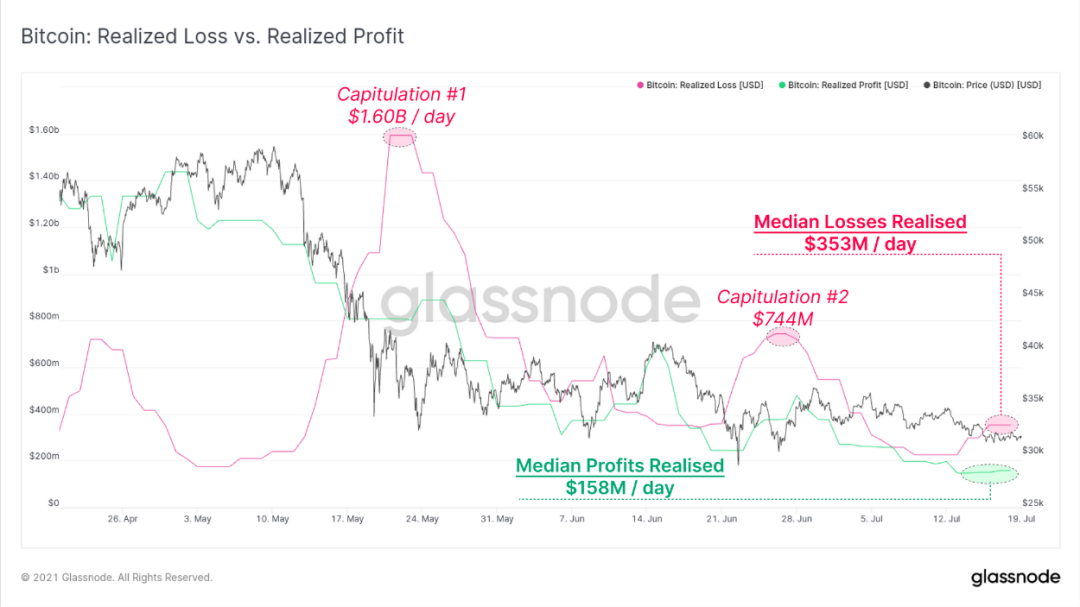Click the Median Profits Realised heading
1080x607 pixels.
620,466
